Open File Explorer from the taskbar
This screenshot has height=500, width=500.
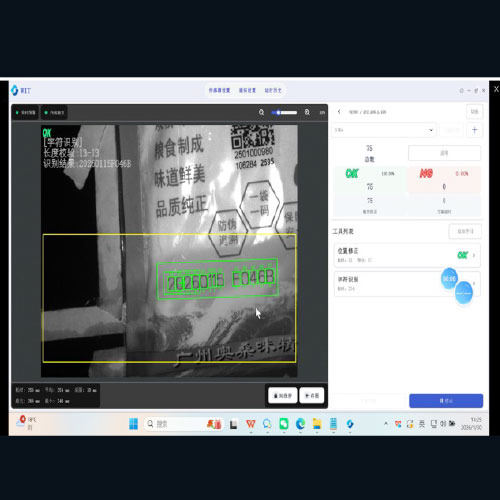317,424
